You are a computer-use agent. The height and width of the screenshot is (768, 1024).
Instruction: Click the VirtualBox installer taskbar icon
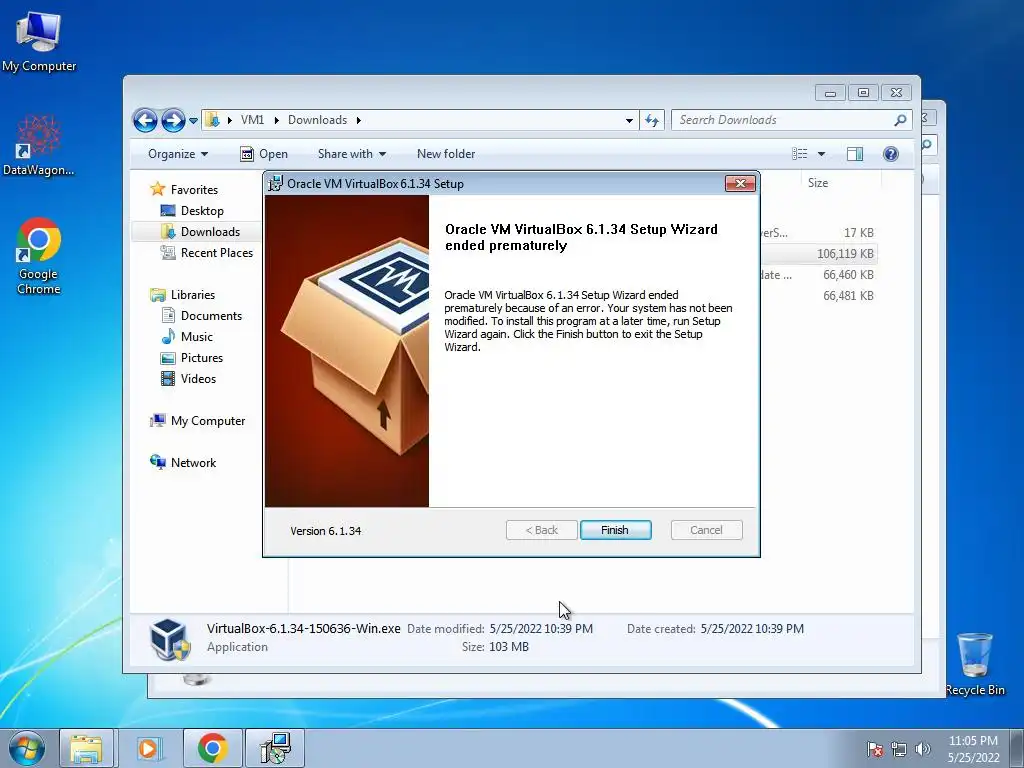[x=275, y=748]
